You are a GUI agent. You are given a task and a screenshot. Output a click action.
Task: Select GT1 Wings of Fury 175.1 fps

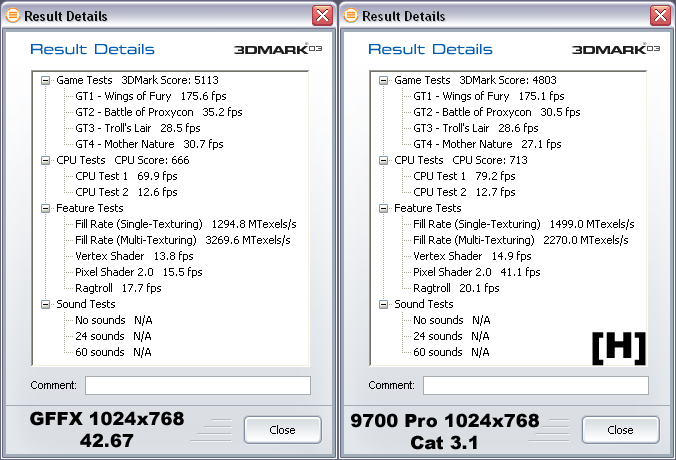click(489, 96)
